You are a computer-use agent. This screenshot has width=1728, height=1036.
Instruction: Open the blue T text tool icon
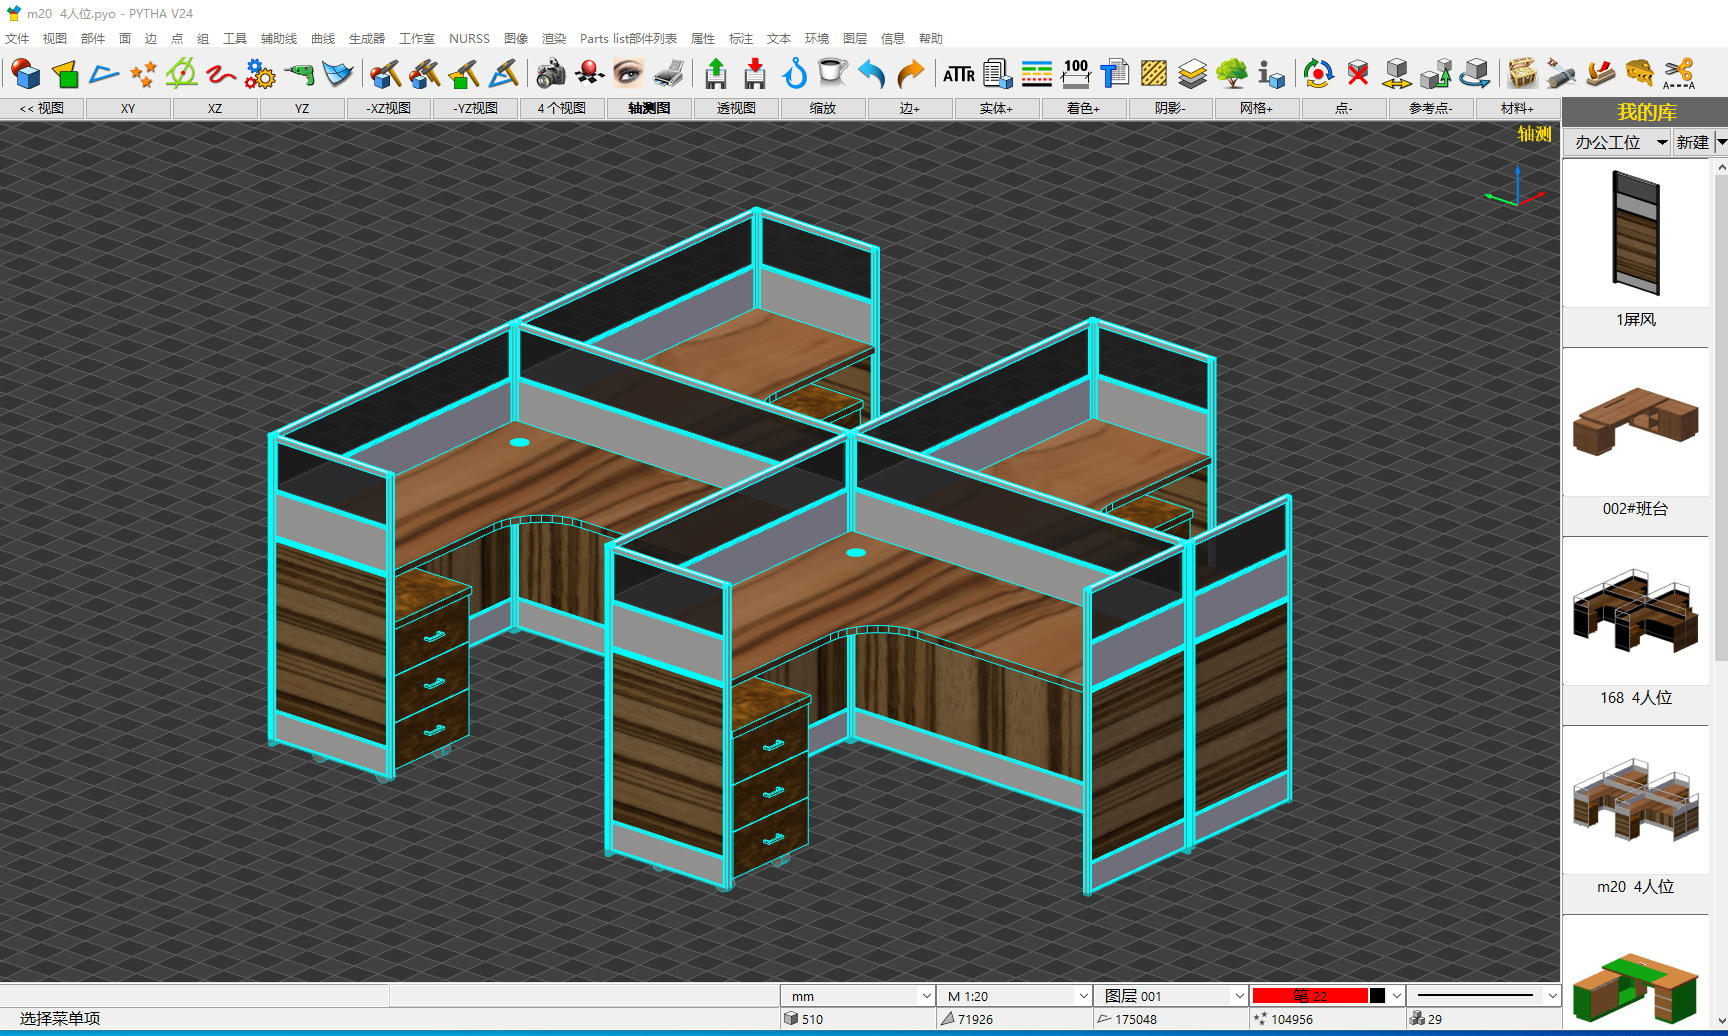1115,74
